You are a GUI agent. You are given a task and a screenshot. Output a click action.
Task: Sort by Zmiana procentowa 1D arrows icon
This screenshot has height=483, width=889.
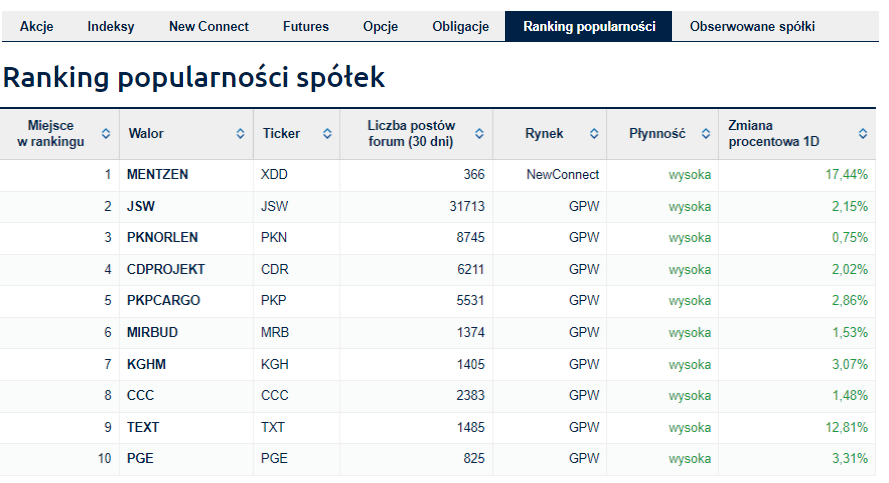click(x=863, y=134)
